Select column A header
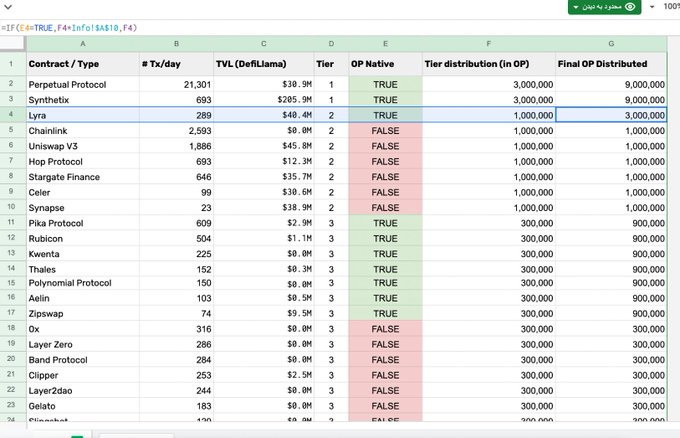Viewport: 680px width, 438px height. point(83,43)
